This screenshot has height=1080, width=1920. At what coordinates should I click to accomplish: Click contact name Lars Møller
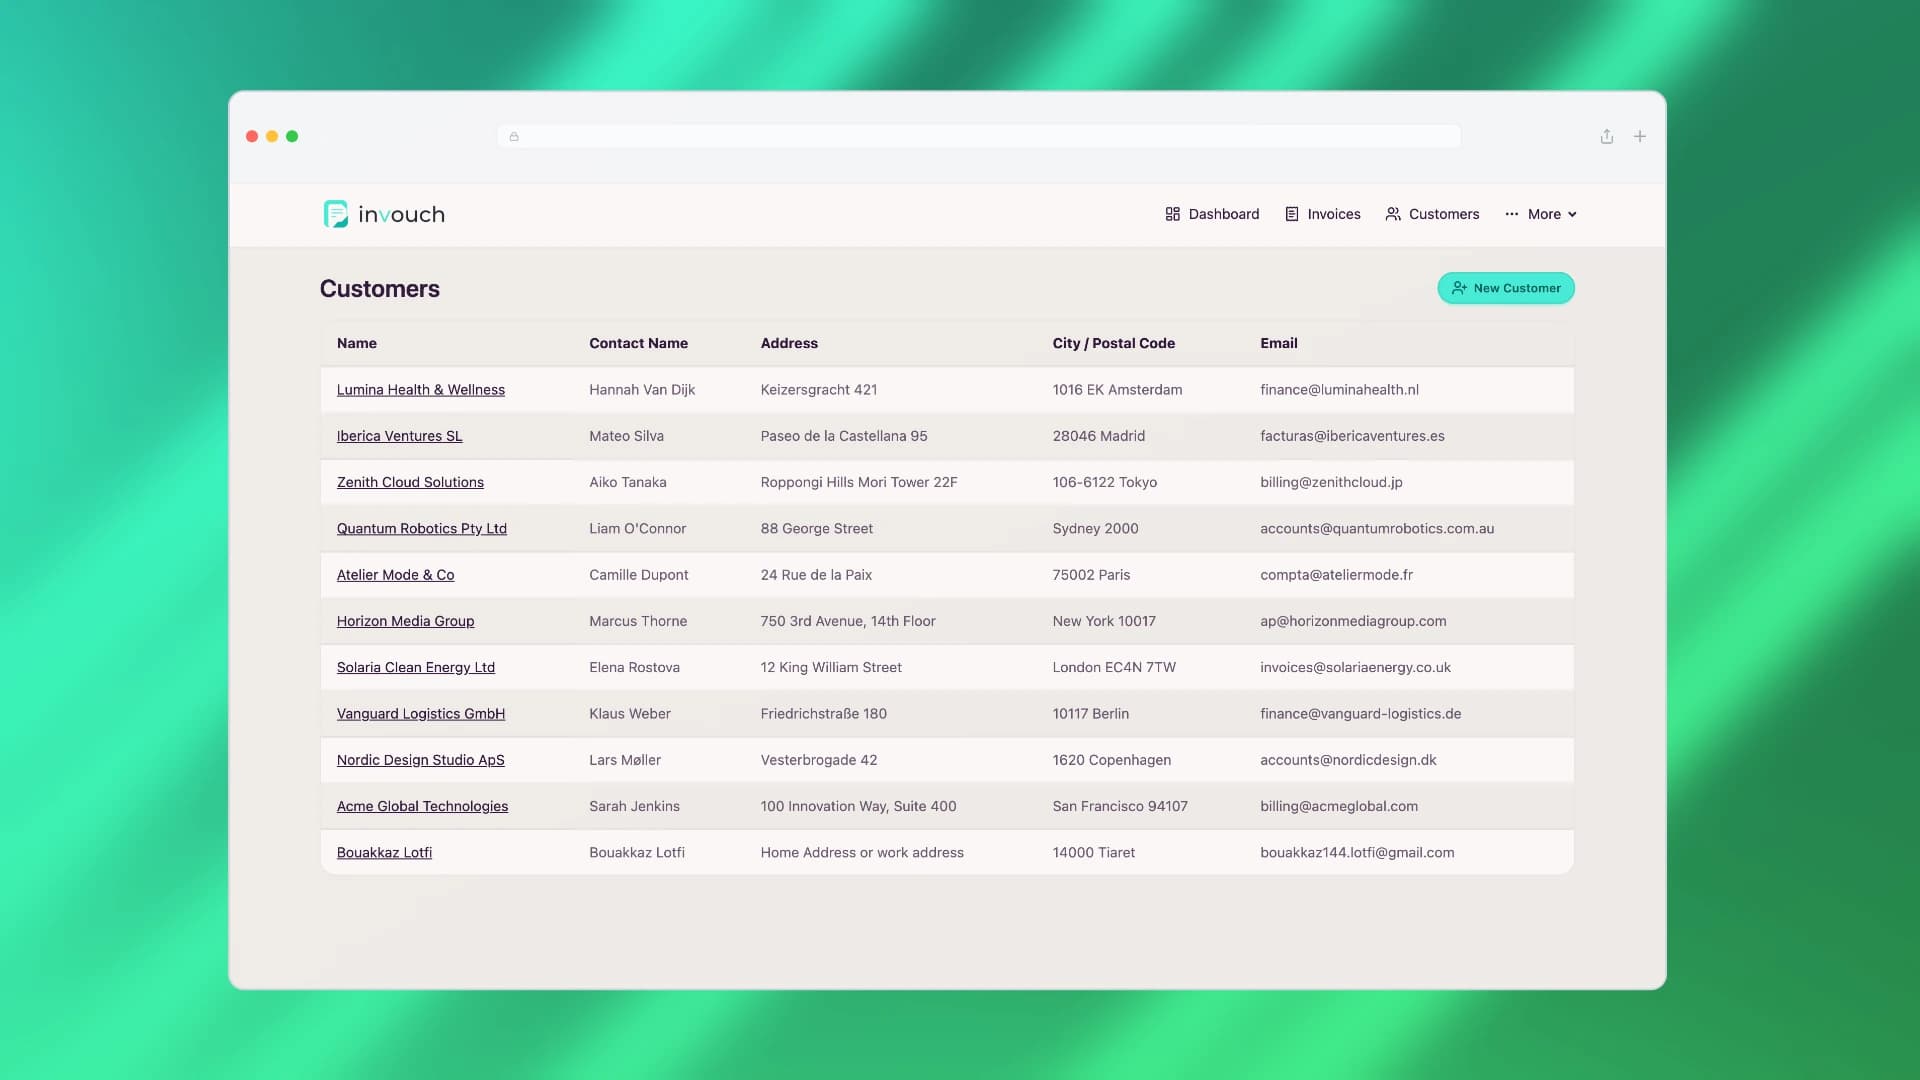tap(625, 760)
